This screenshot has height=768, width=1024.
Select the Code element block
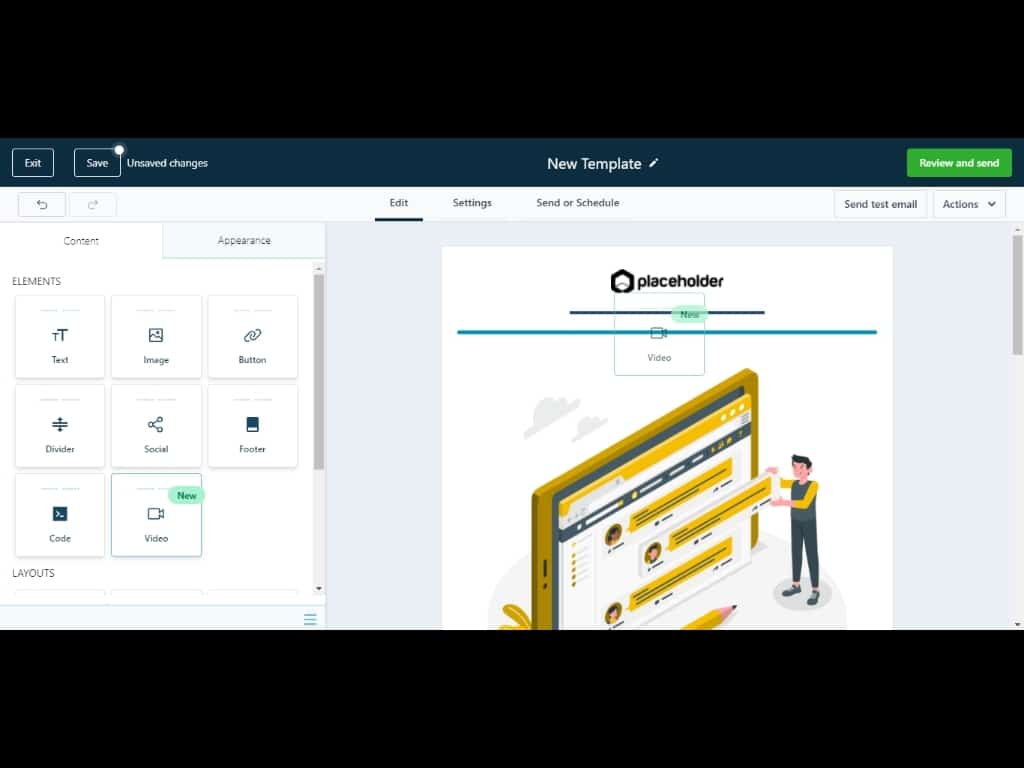point(60,515)
